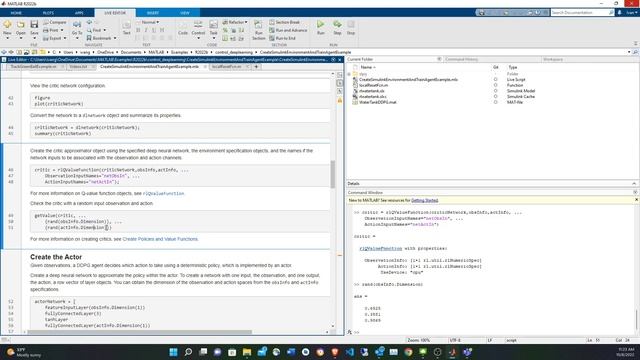The image size is (640, 360).
Task: Open the rlQValueFunction documentation link
Action: [x=163, y=193]
